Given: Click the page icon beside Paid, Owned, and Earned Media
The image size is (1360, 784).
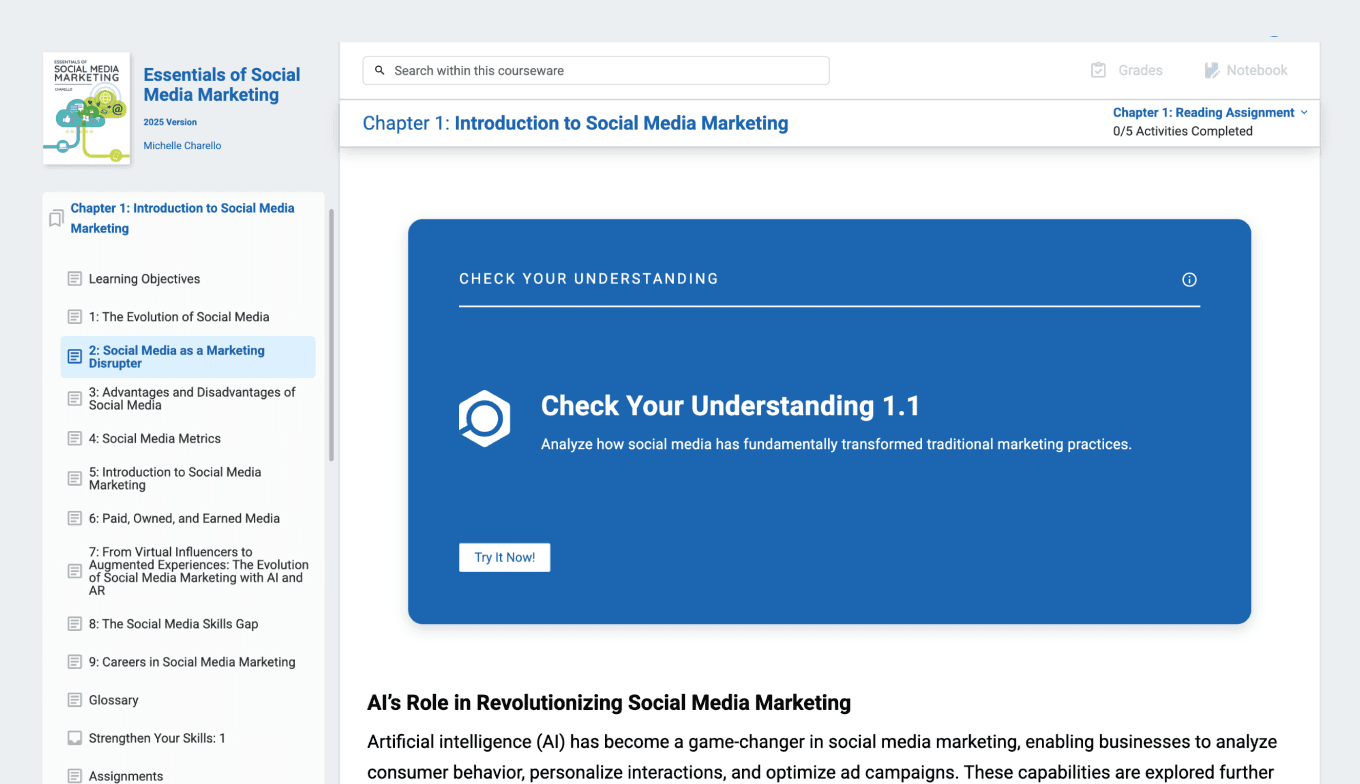Looking at the screenshot, I should coord(75,519).
